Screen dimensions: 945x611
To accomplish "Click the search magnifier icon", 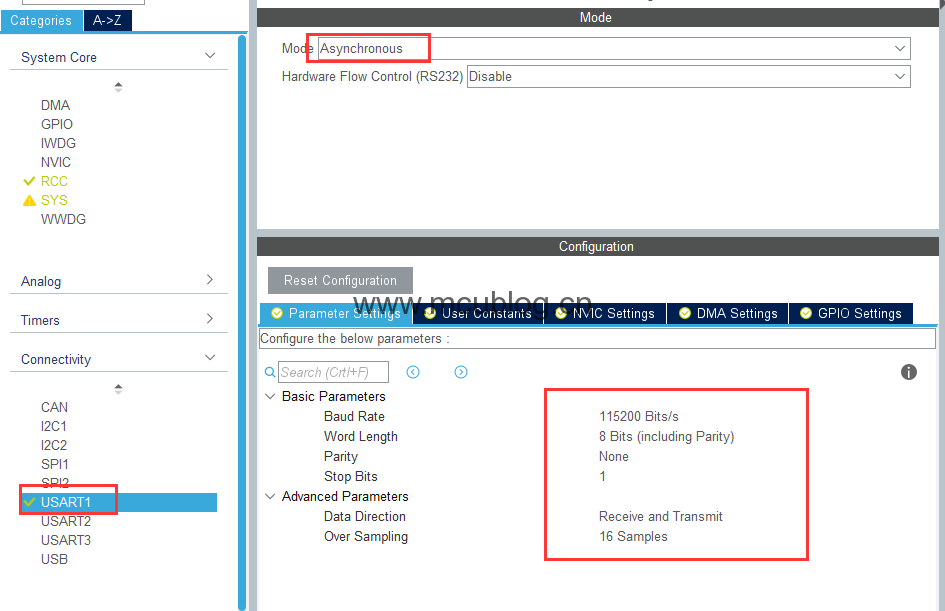I will click(x=270, y=372).
